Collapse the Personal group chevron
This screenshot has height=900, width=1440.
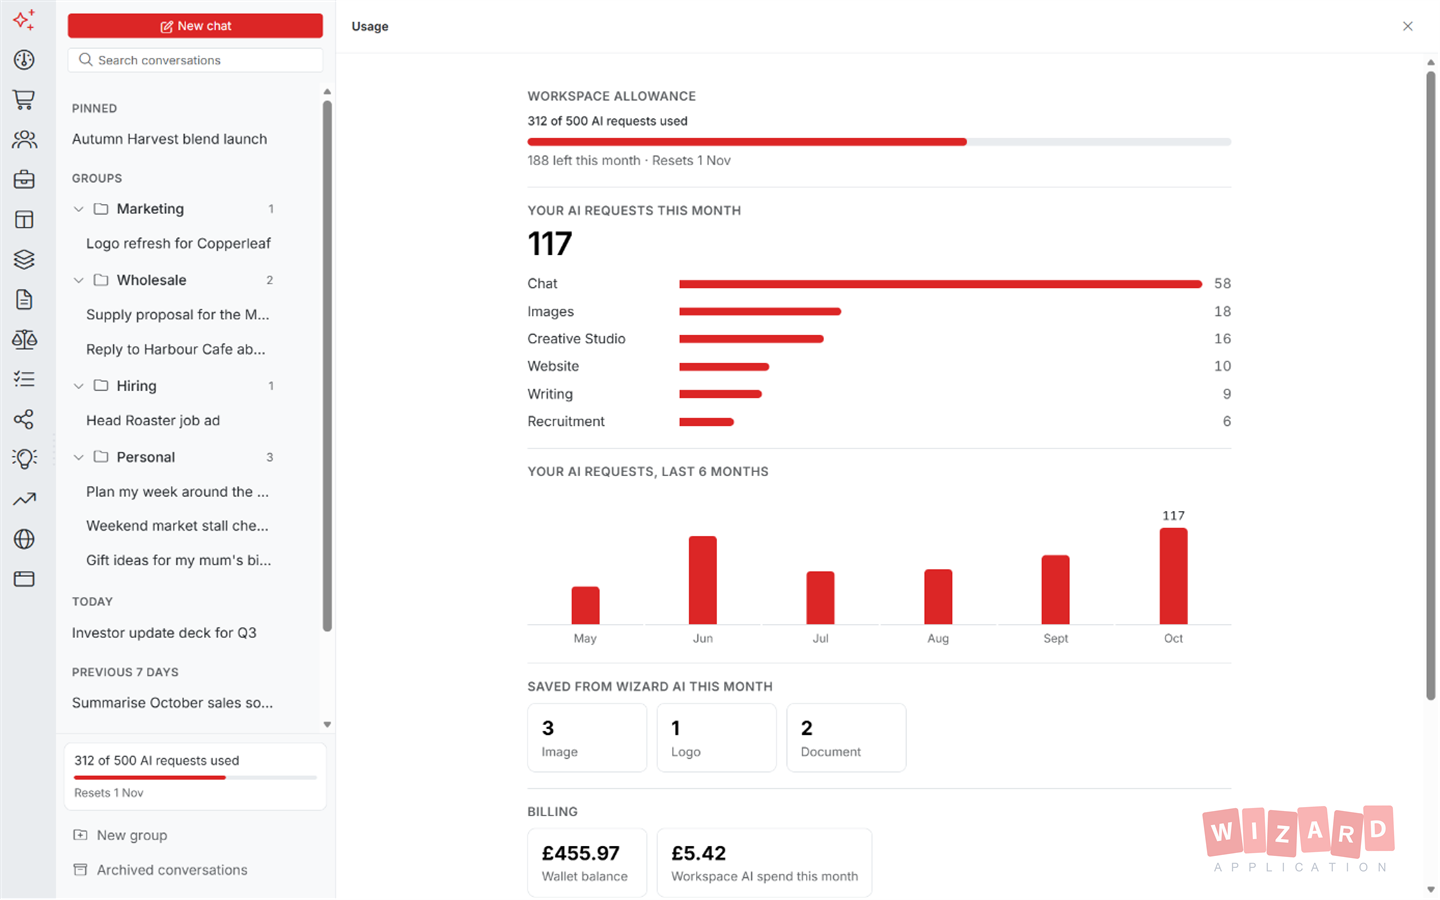click(x=79, y=457)
